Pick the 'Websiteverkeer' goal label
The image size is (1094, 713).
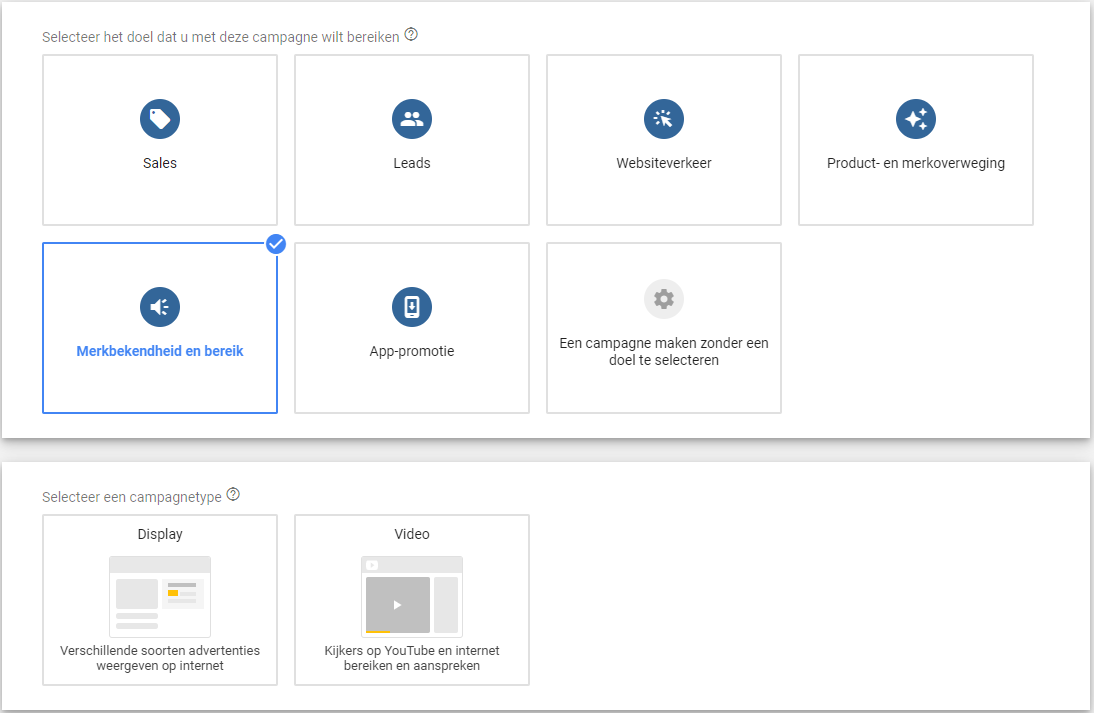(x=664, y=163)
